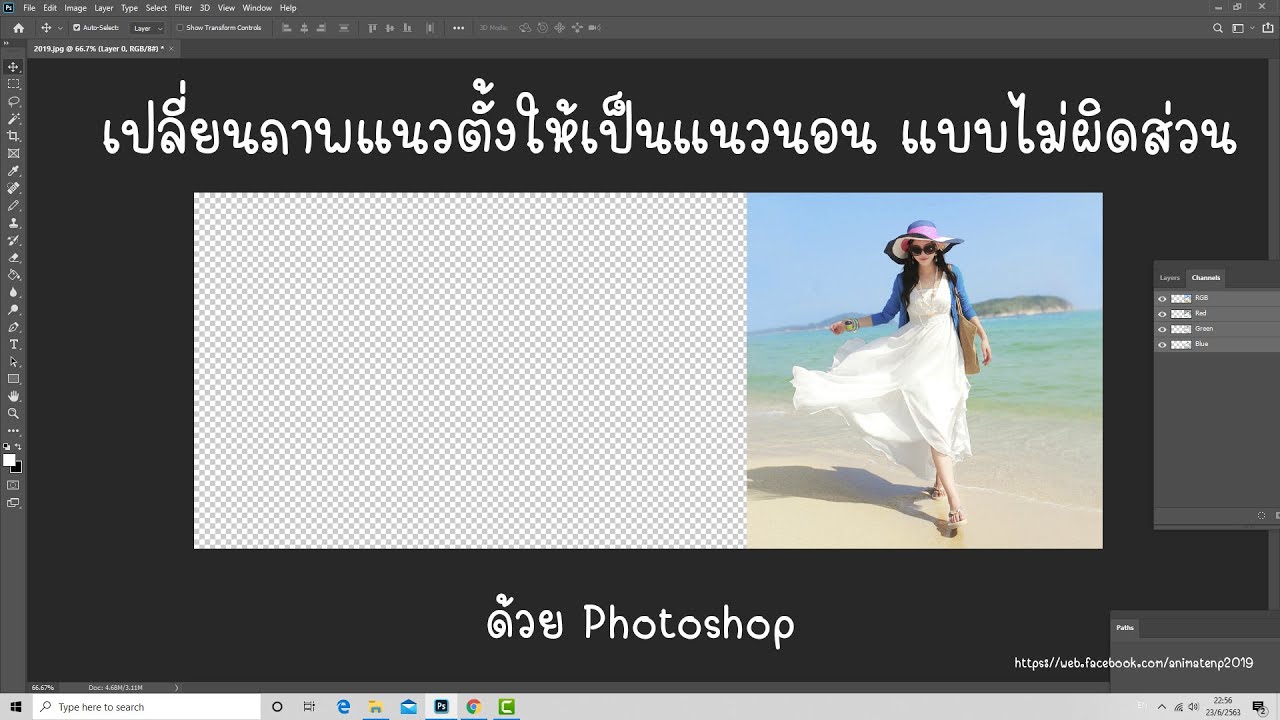Toggle the Auto-Select checkbox
Image resolution: width=1280 pixels, height=720 pixels.
click(x=77, y=28)
